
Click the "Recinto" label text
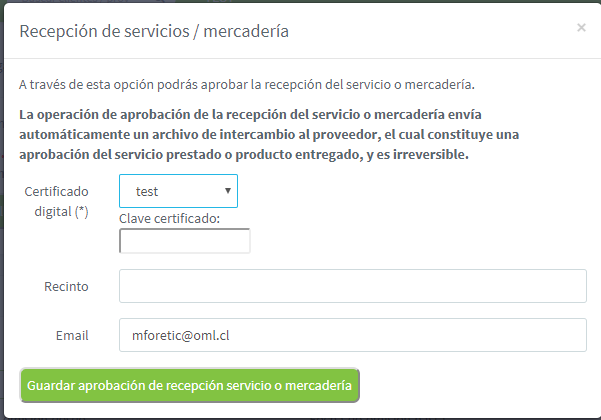(x=66, y=287)
